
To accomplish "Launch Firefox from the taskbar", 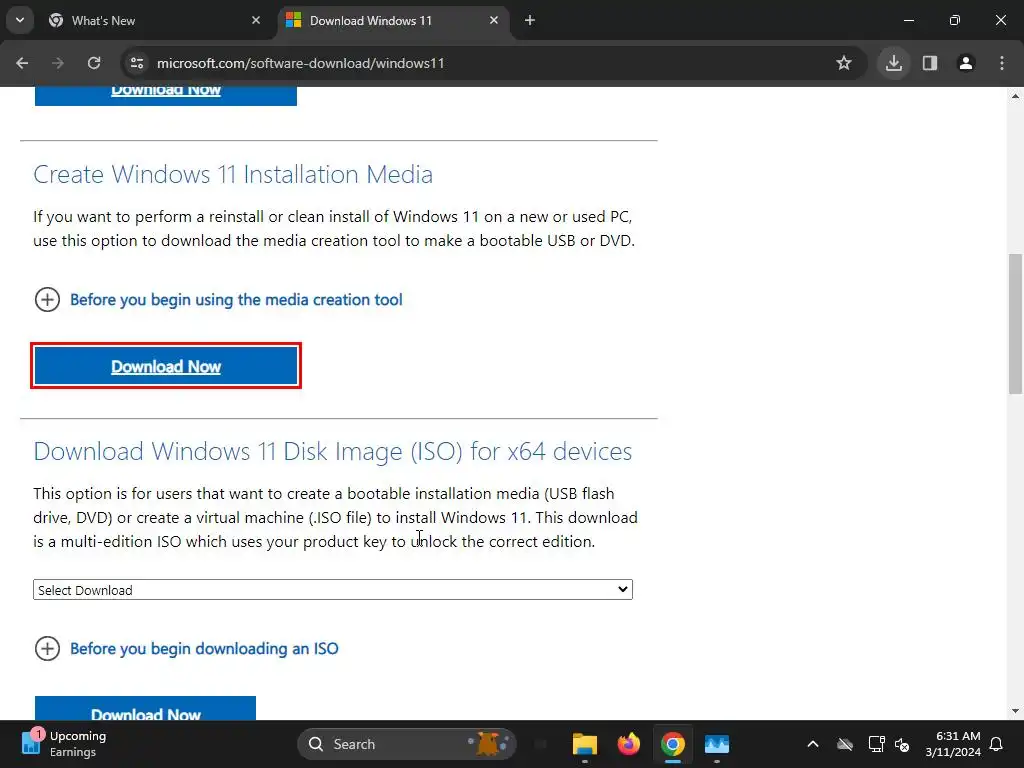I will pos(629,744).
